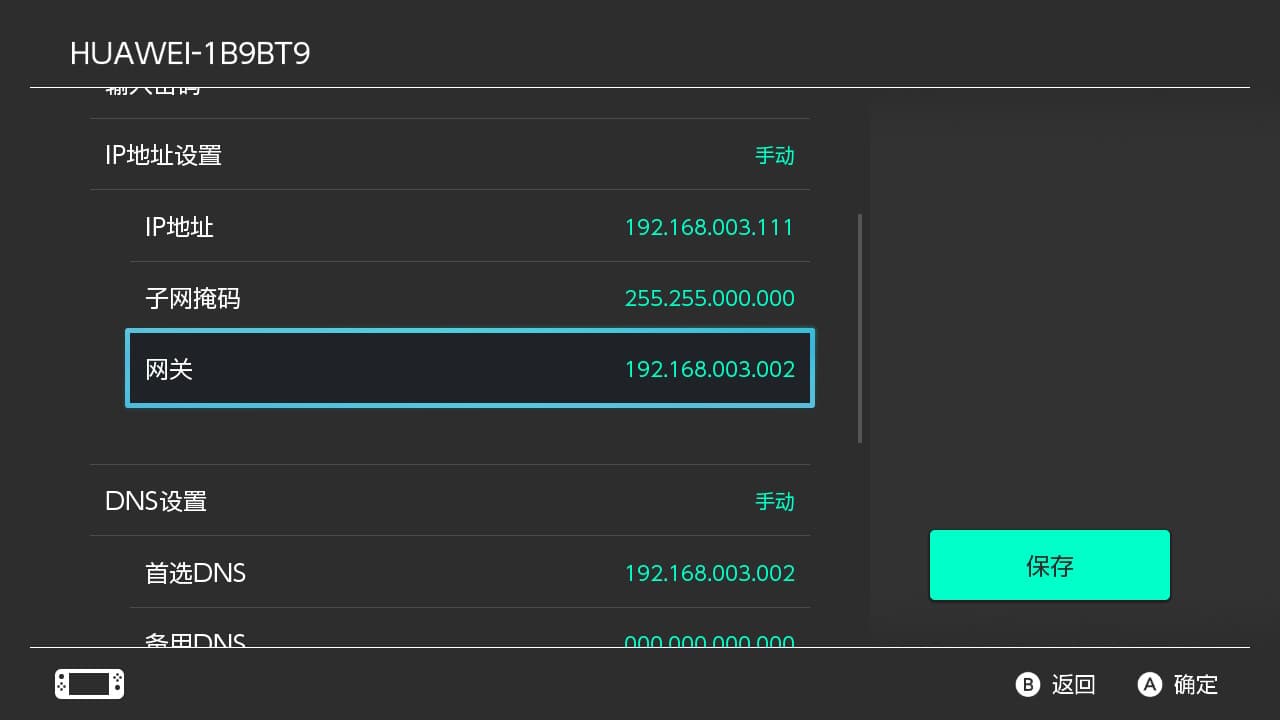Click the 确定 confirm label
Image resolution: width=1280 pixels, height=720 pixels.
[x=1196, y=685]
